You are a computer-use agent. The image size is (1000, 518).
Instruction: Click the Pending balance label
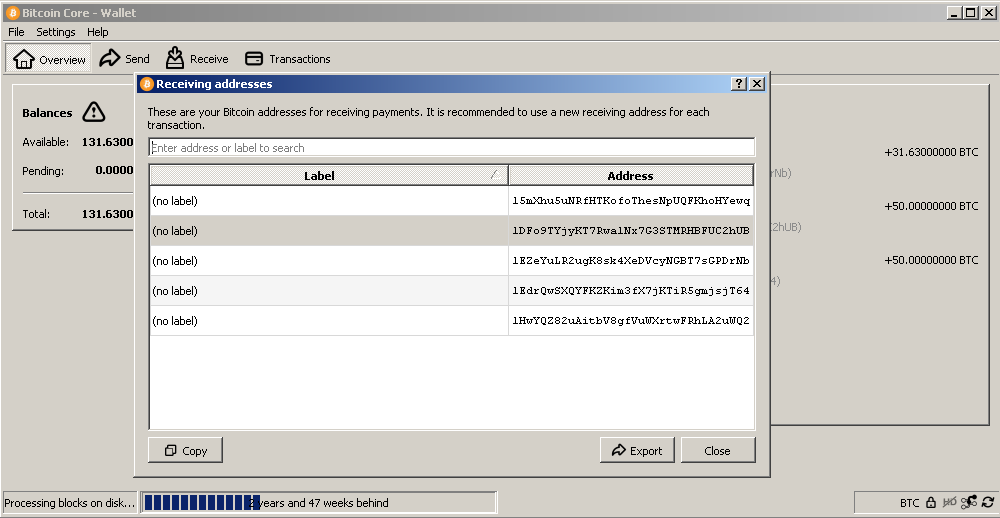click(x=43, y=171)
